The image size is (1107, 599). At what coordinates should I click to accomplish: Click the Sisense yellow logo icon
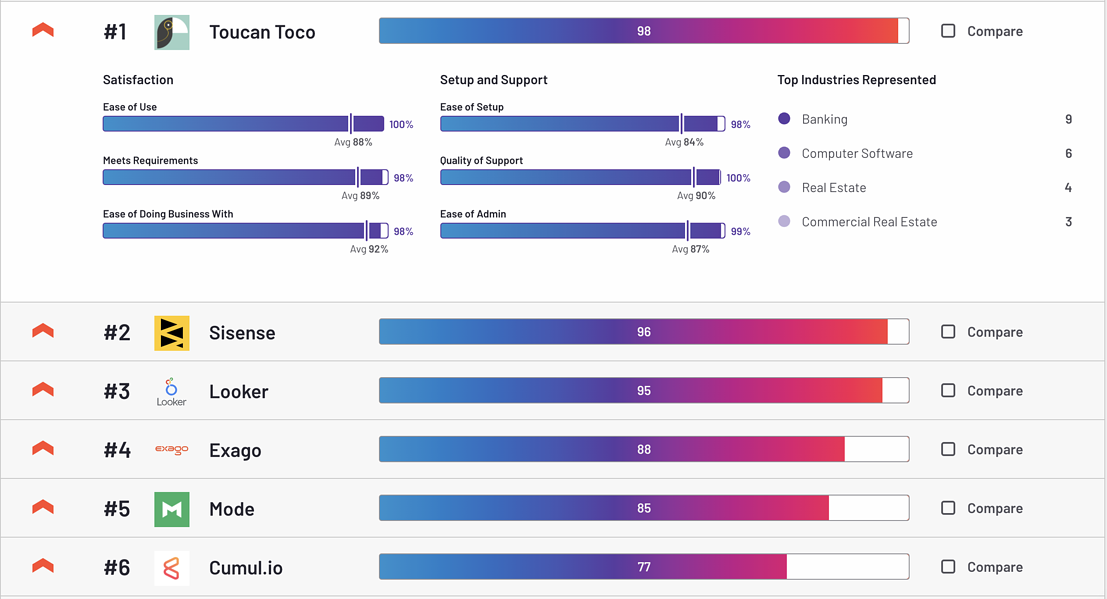pyautogui.click(x=172, y=333)
